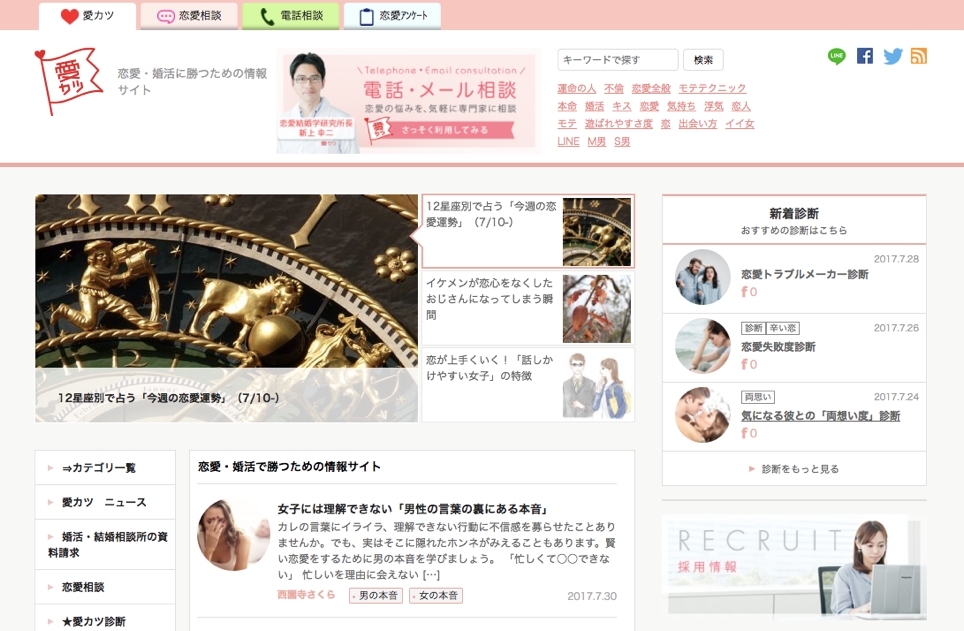
Task: Open the 恋愛失敗度診断 title
Action: pos(778,347)
